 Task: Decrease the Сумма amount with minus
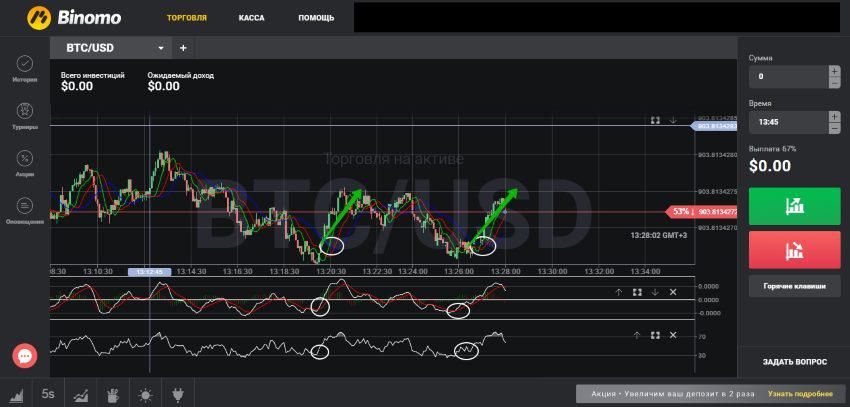[834, 82]
